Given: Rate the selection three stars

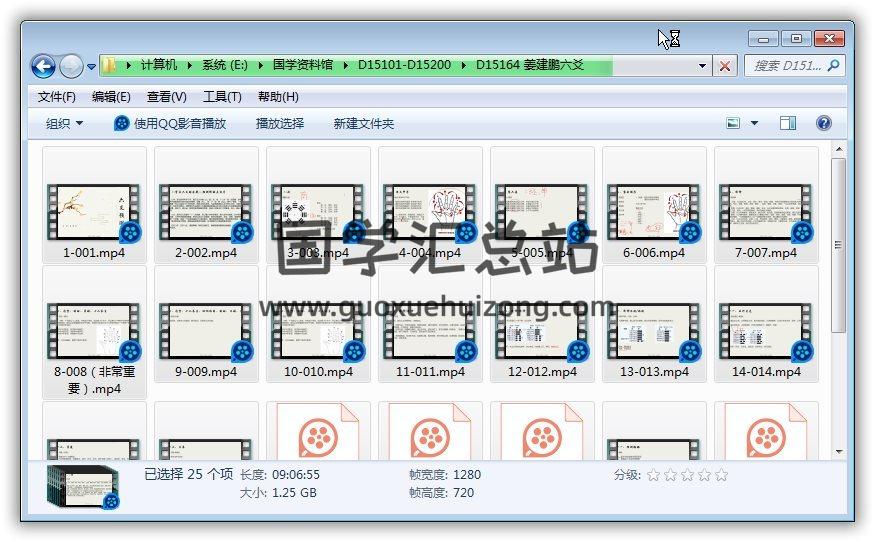Looking at the screenshot, I should point(688,475).
